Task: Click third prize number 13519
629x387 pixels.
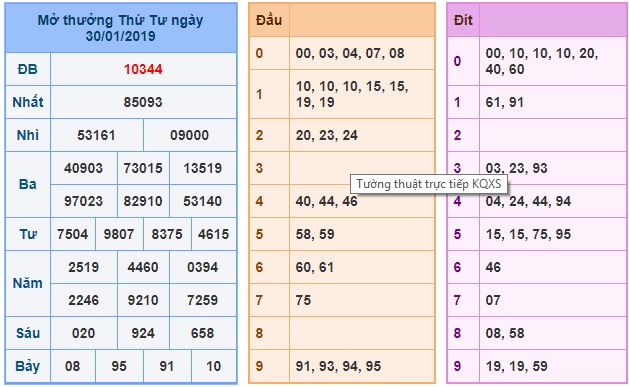Action: coord(203,168)
